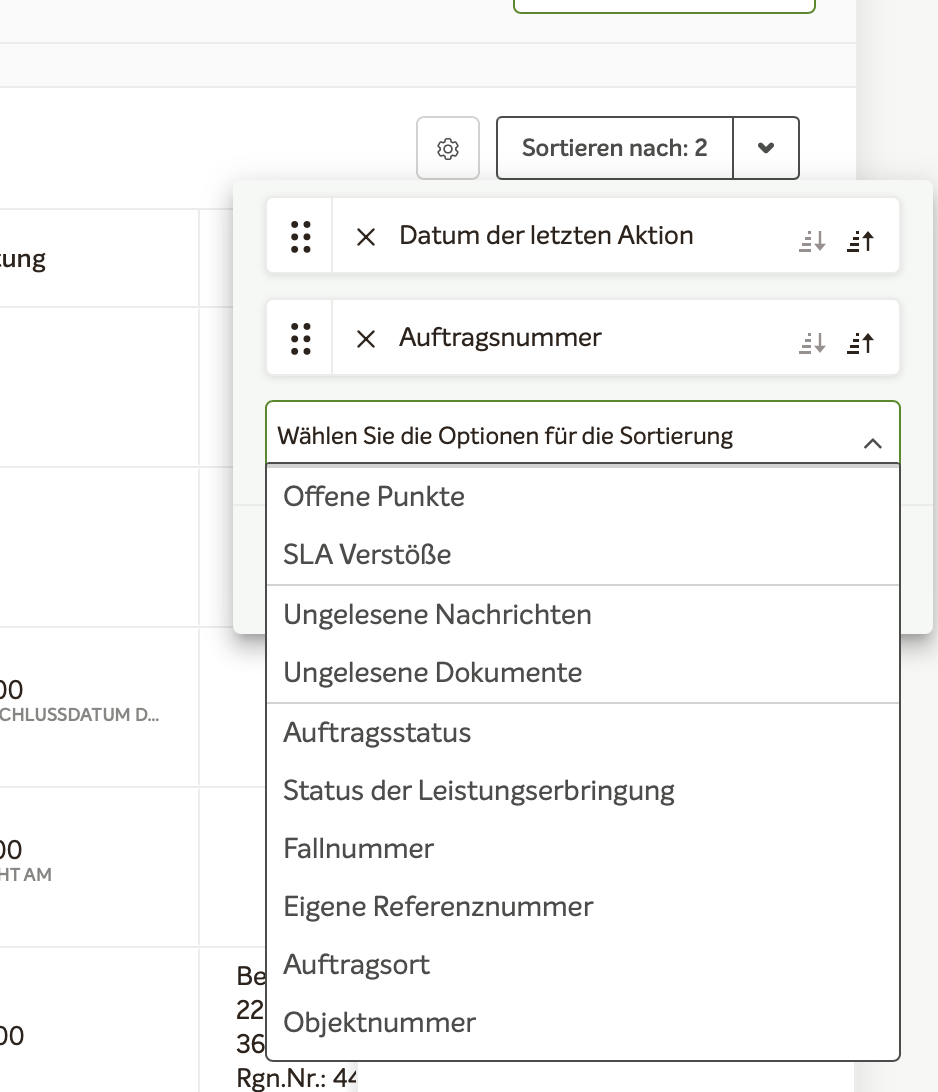Click the 'Auftragsnummer' sort label

click(x=500, y=338)
